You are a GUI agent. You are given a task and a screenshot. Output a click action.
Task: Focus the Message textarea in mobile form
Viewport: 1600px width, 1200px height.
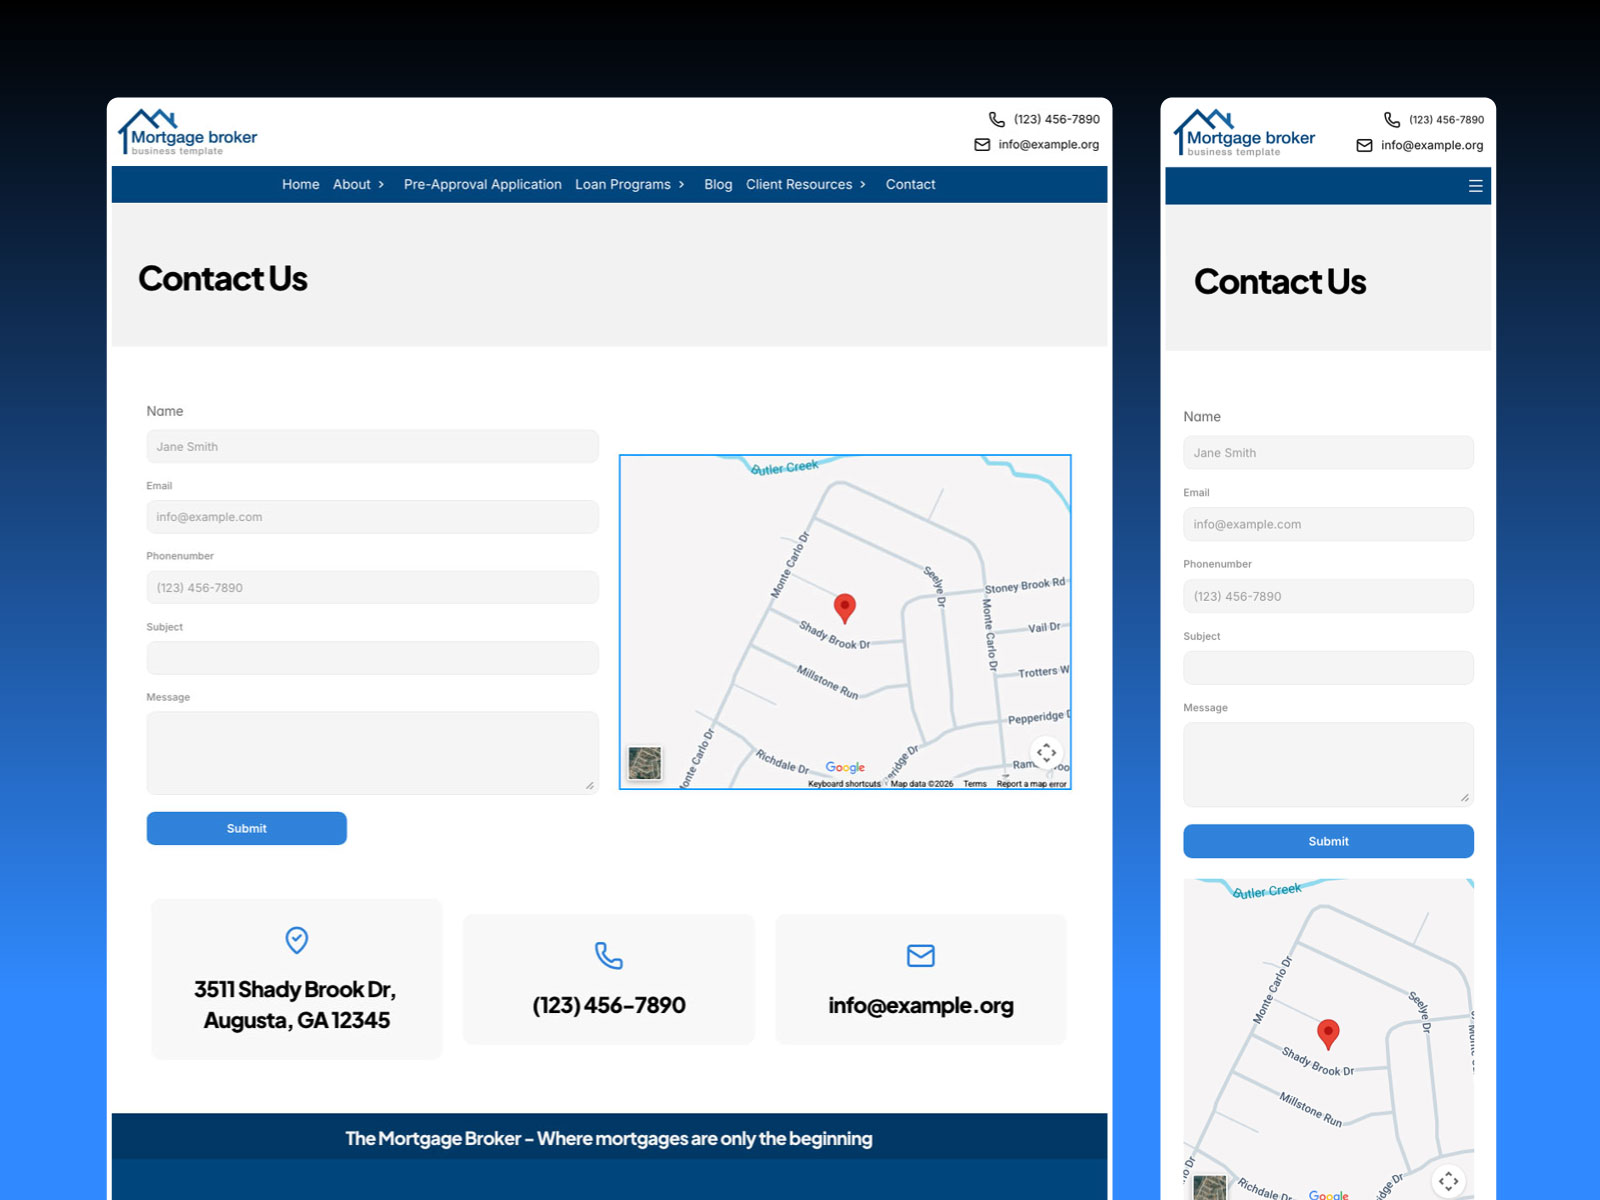click(x=1328, y=765)
